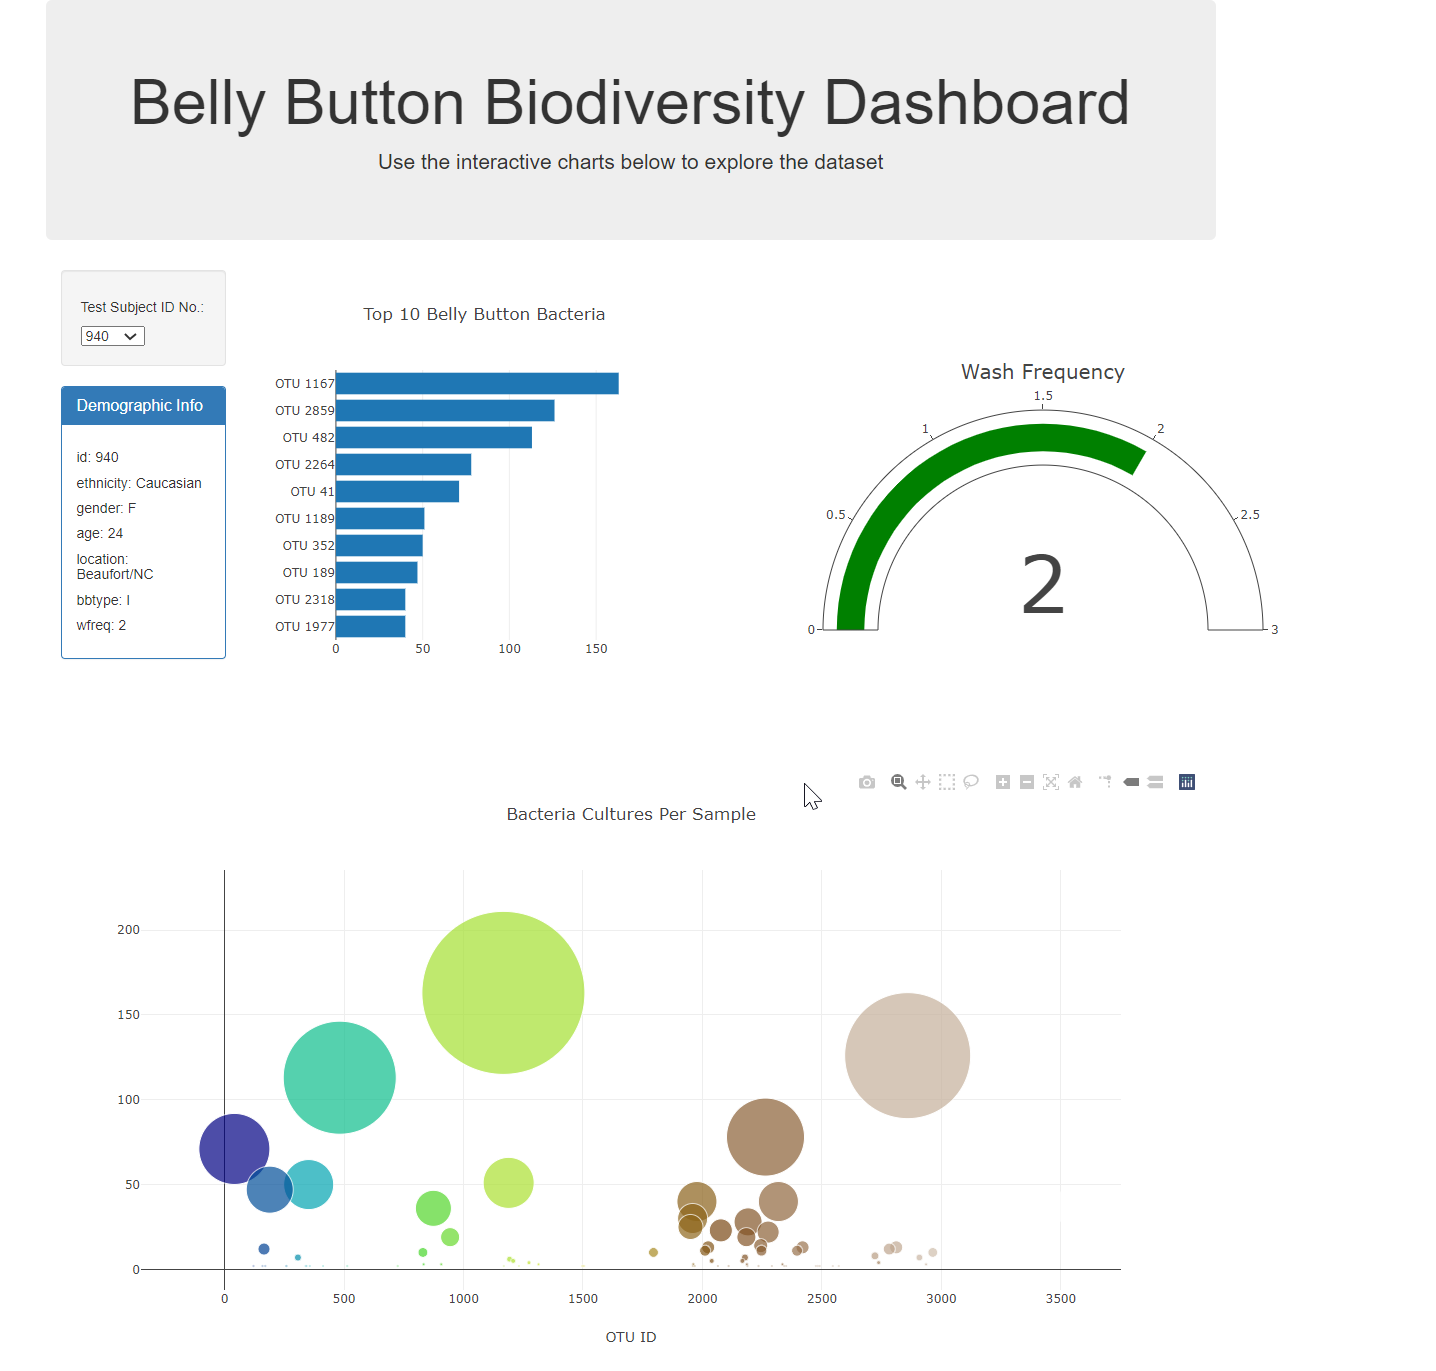
Task: Choose the Lasso Select tool
Action: point(971,782)
